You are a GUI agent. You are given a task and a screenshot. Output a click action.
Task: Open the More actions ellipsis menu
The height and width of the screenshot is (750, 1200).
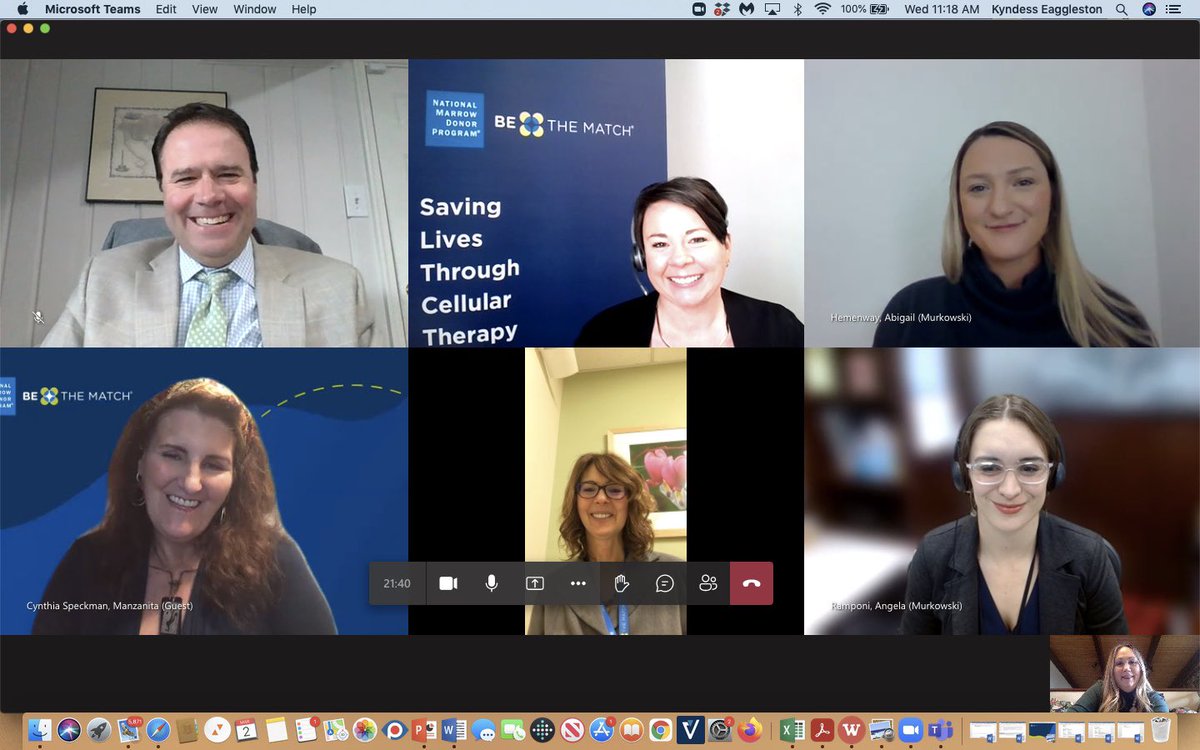point(578,583)
